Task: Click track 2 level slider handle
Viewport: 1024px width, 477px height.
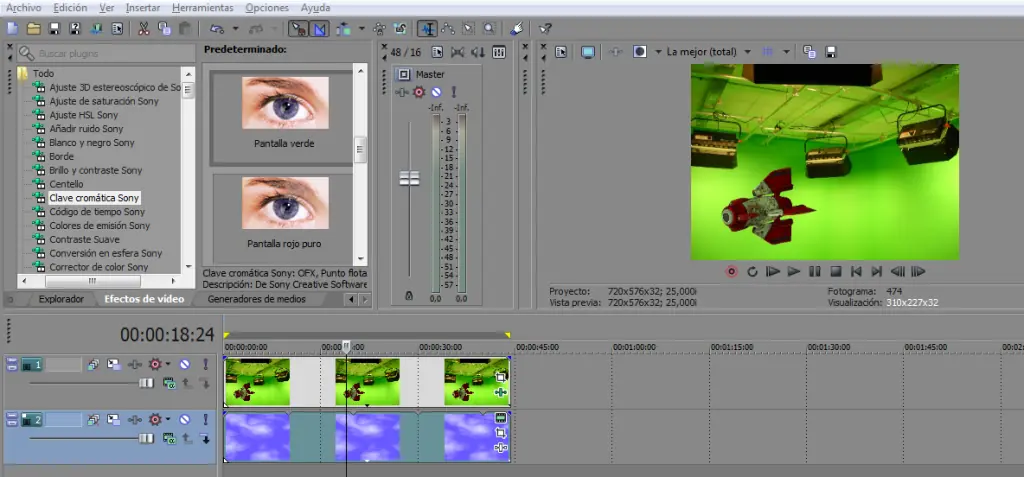Action: click(146, 438)
